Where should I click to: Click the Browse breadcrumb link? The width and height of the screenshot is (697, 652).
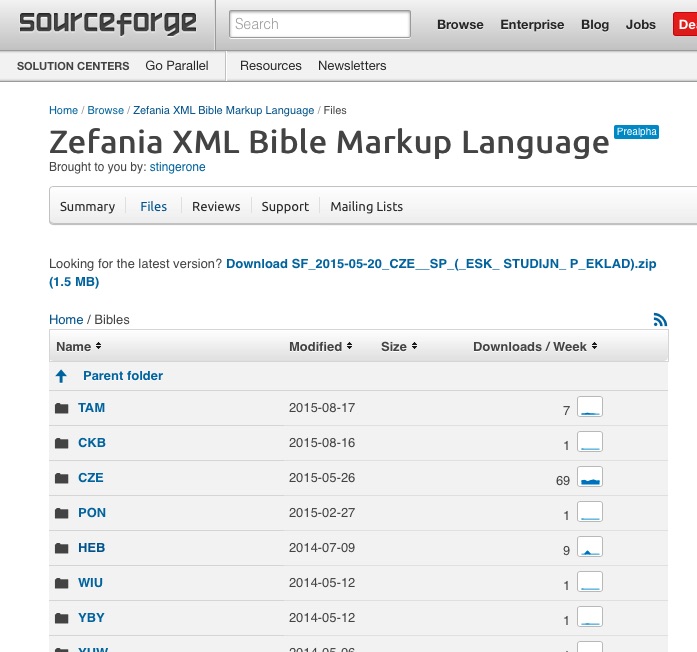[x=105, y=110]
